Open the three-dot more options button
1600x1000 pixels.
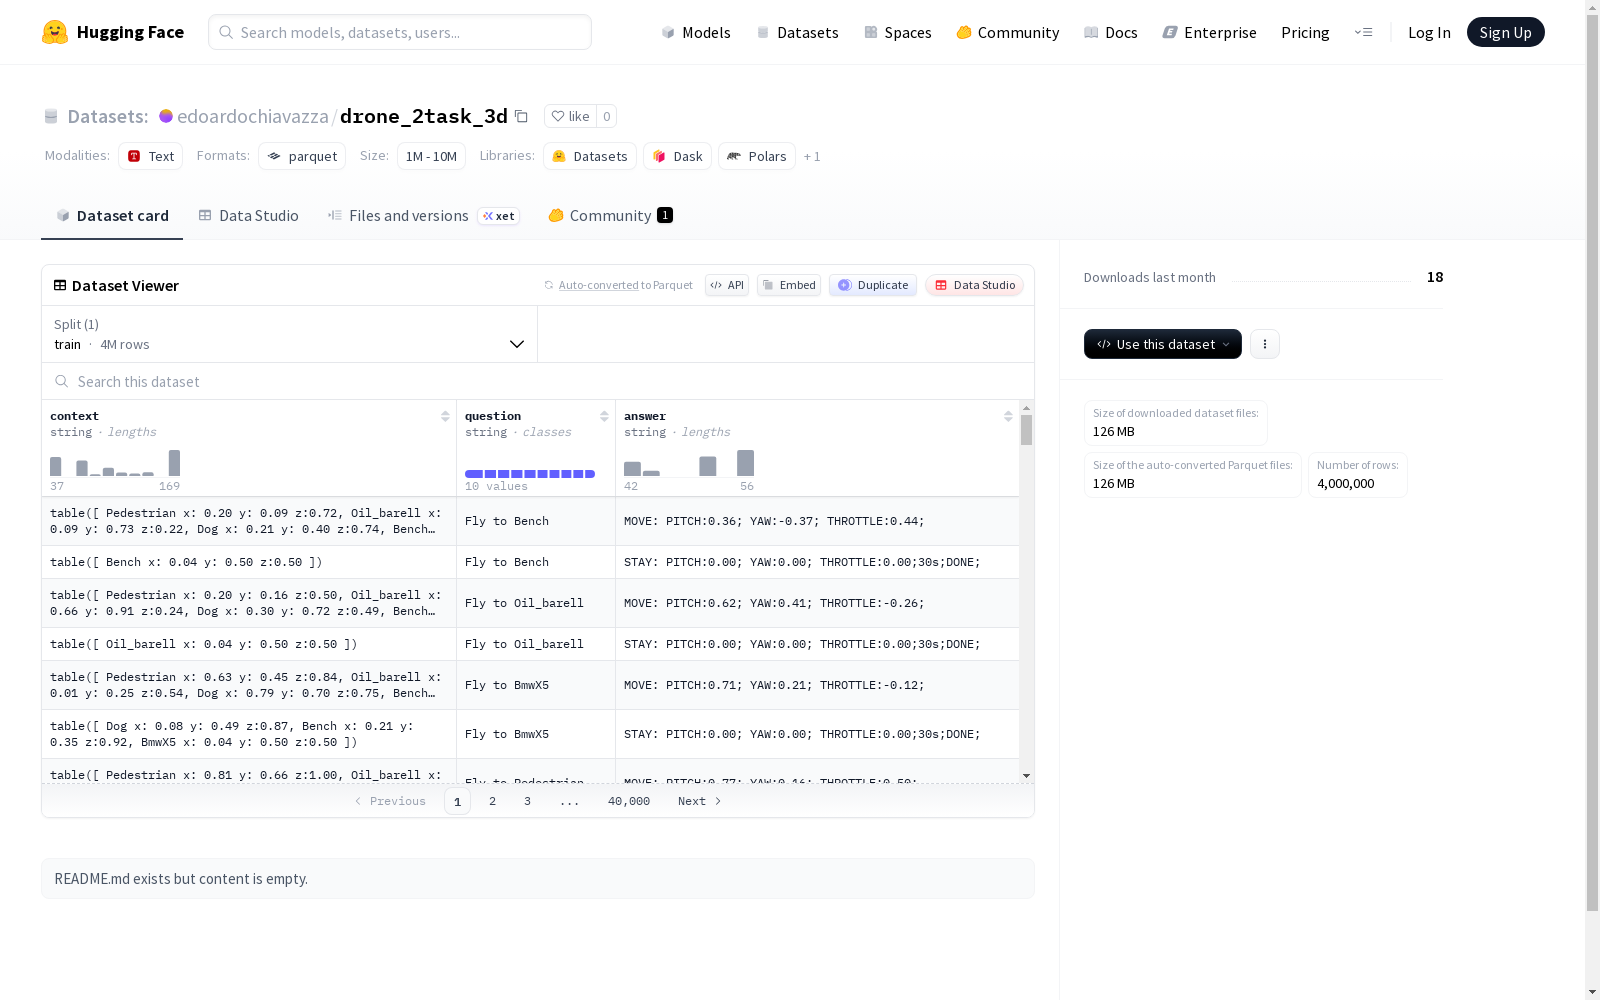pos(1265,344)
